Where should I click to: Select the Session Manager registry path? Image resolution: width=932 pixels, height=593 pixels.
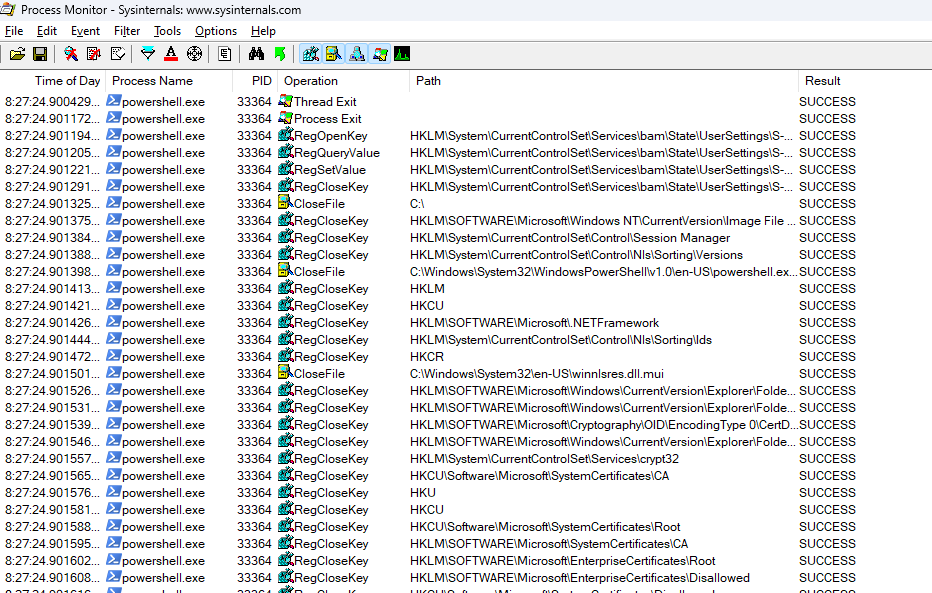point(570,238)
